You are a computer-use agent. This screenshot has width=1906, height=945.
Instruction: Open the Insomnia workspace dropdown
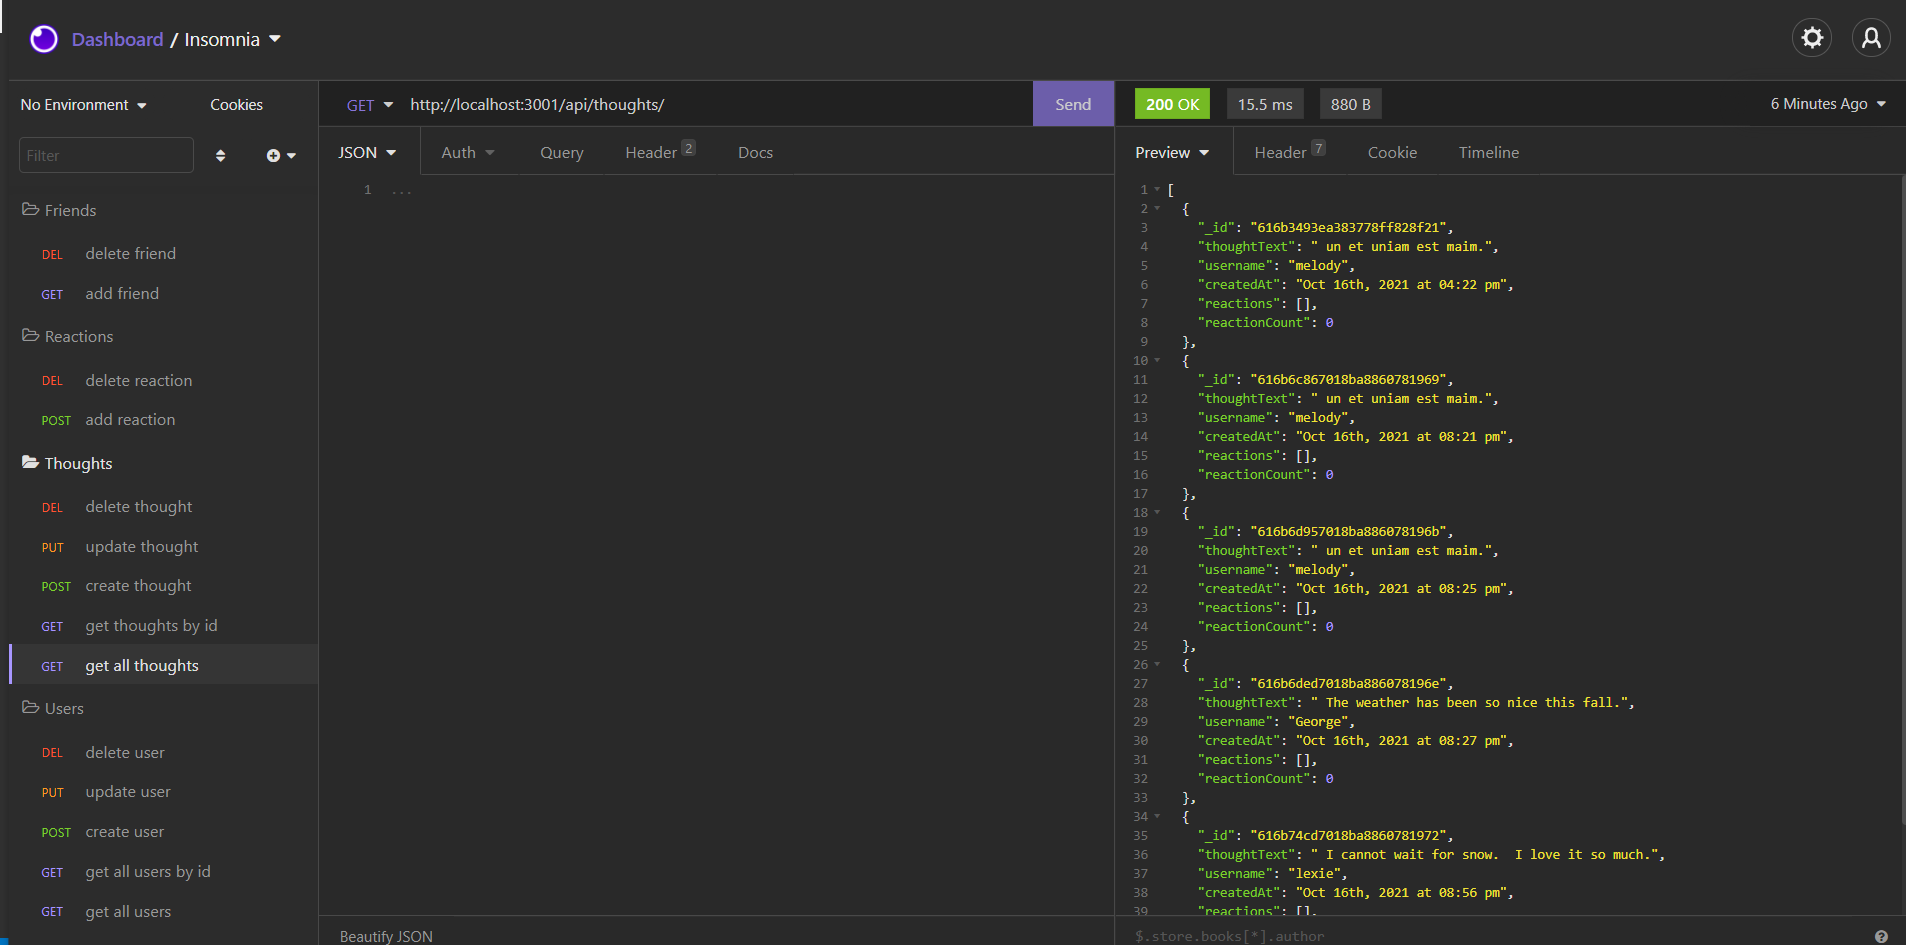tap(232, 39)
